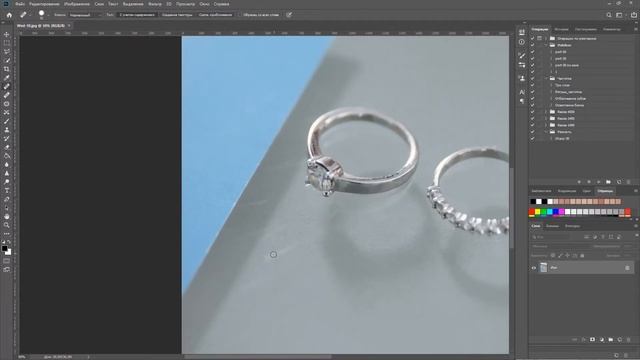This screenshot has height=360, width=640.
Task: Create new action in Actions panel
Action: click(x=619, y=182)
